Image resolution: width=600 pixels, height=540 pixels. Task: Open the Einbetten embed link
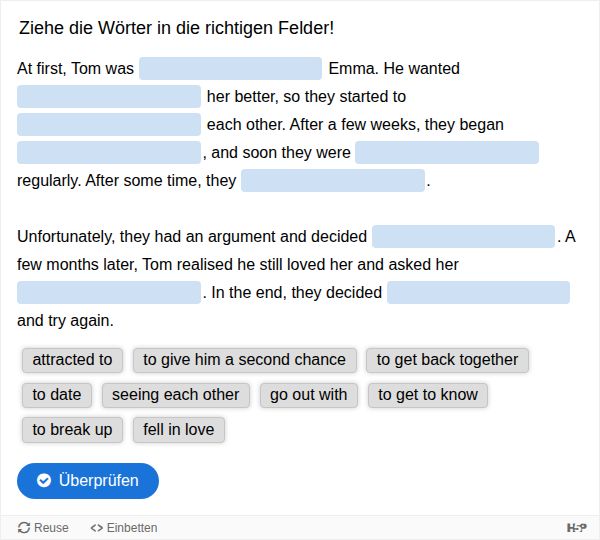pos(124,527)
